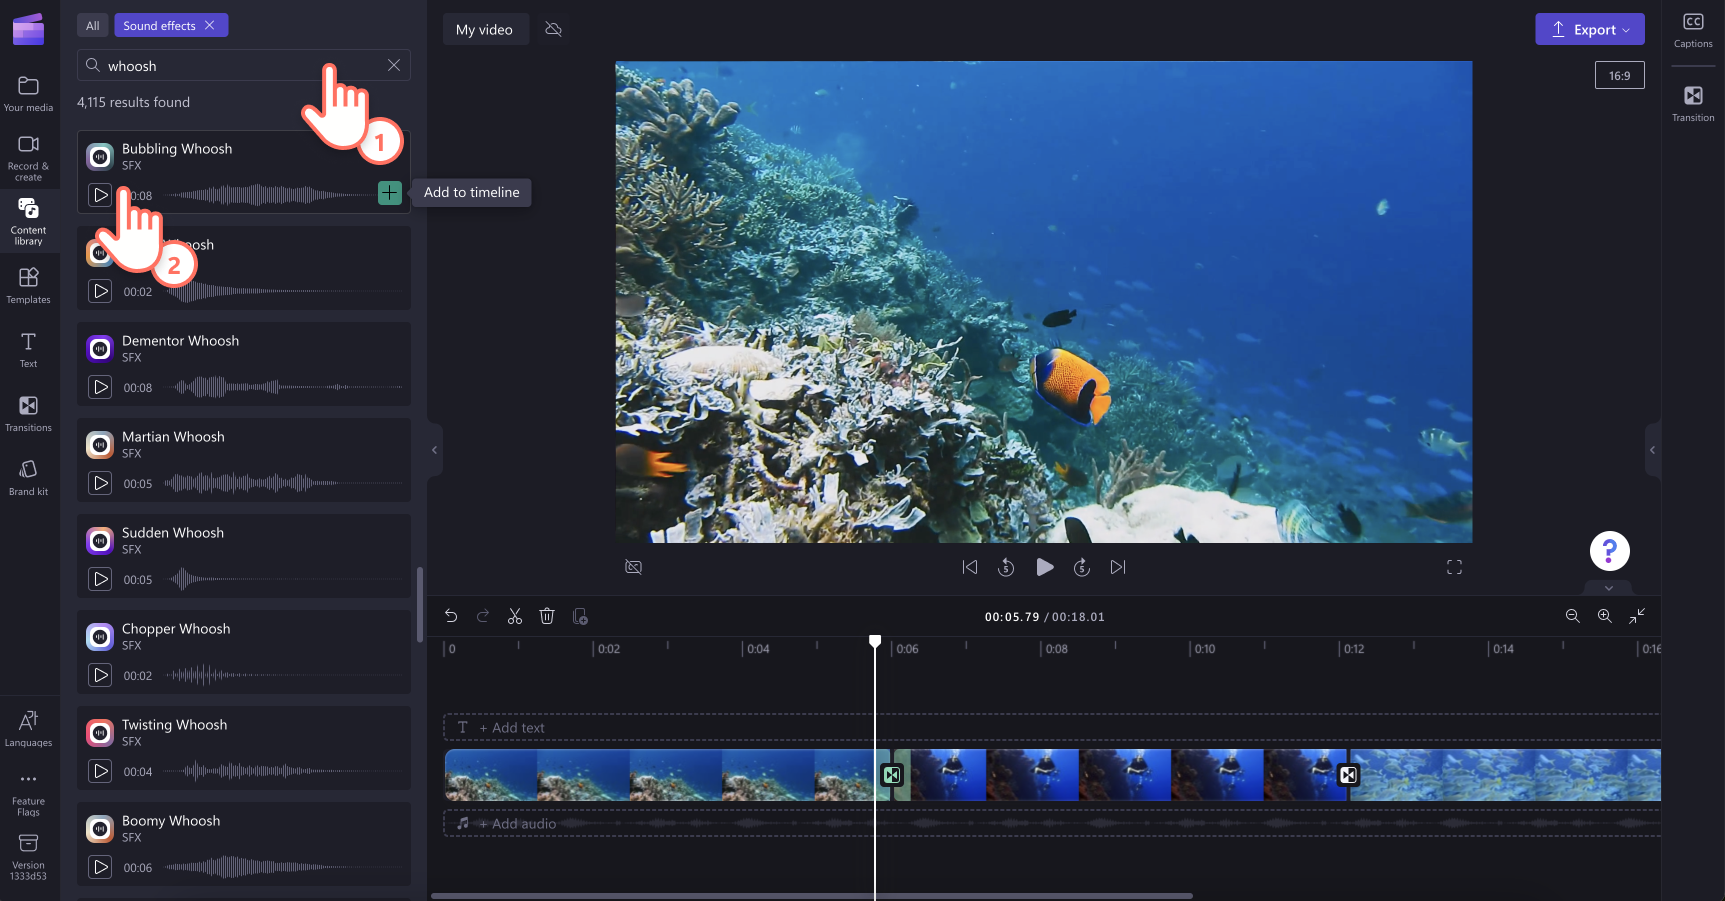Skip to start of video
Screen dimensions: 1725x901
pos(970,567)
